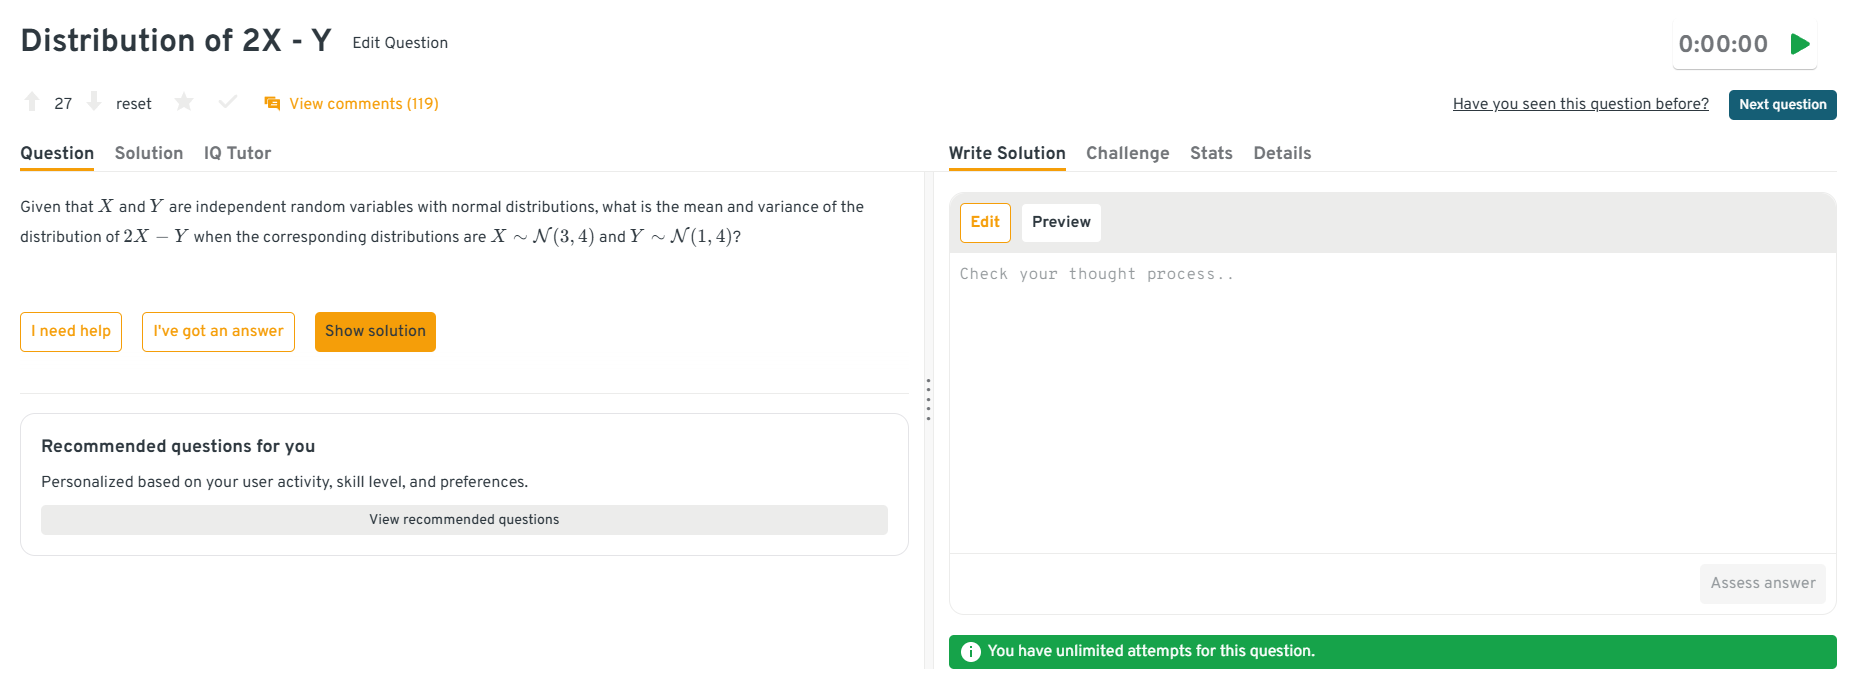Click the Show solution button
The height and width of the screenshot is (694, 1866).
[x=375, y=332]
